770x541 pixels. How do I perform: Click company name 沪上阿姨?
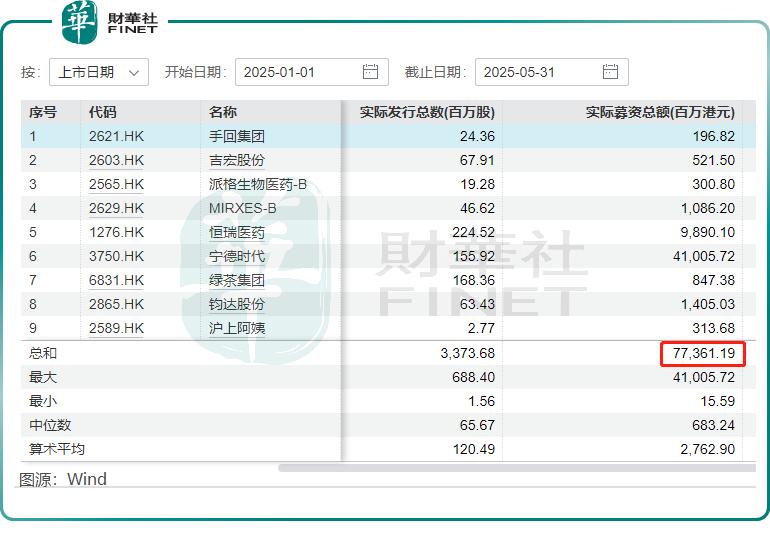(x=237, y=328)
